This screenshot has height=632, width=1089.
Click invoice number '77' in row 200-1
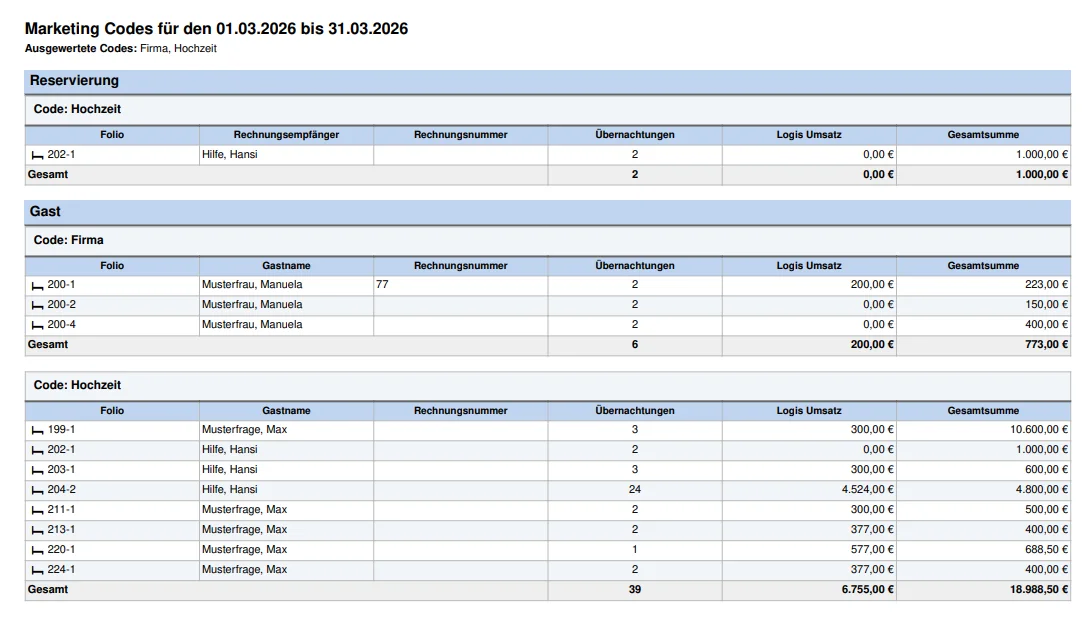point(382,285)
